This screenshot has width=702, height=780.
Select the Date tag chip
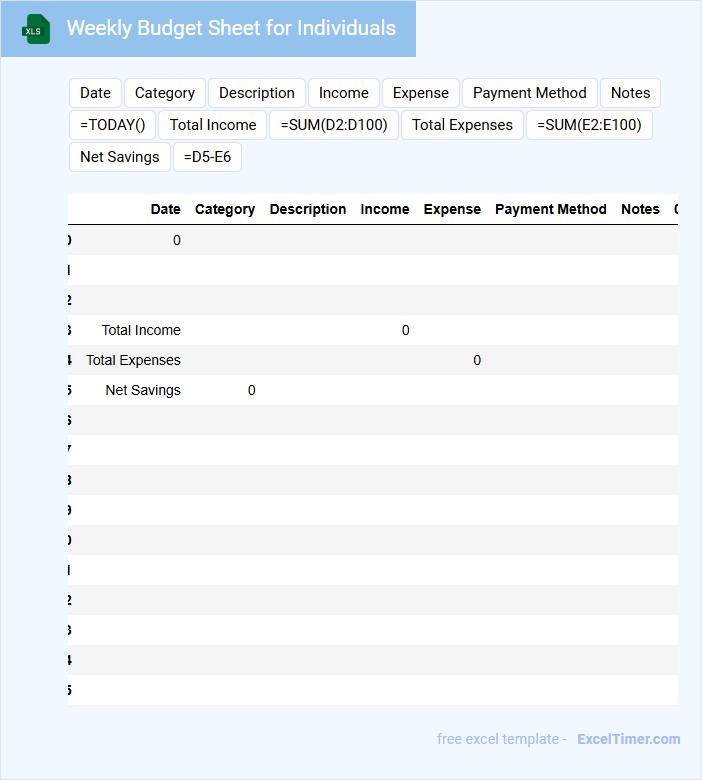96,93
